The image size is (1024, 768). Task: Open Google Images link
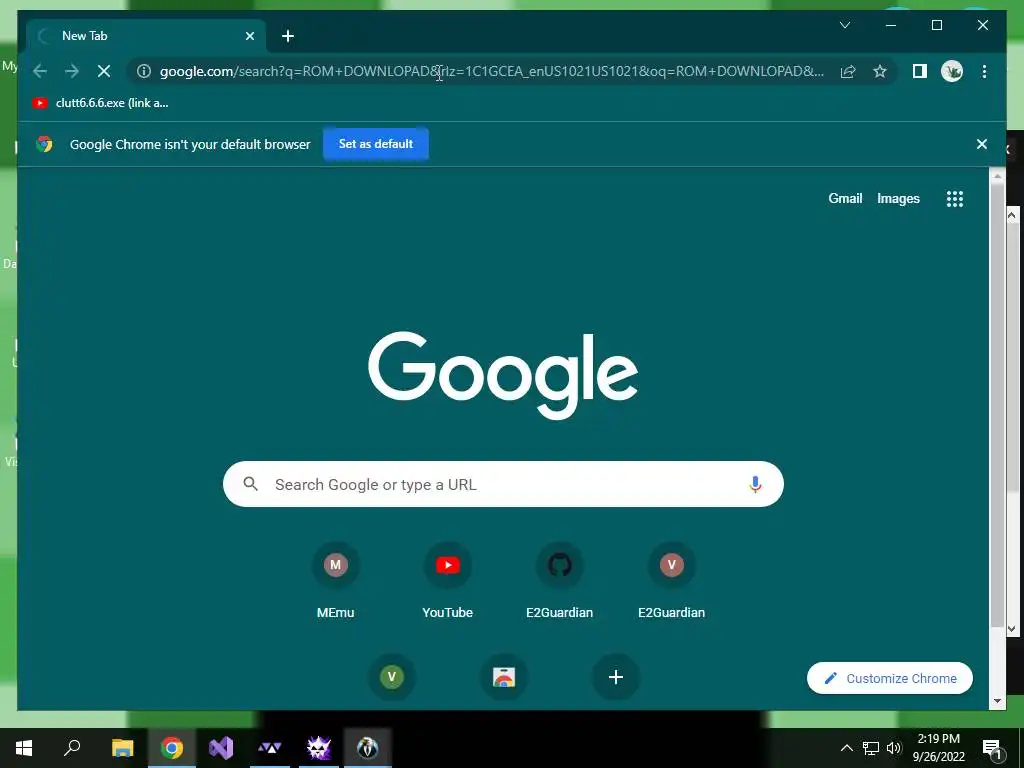coord(898,199)
